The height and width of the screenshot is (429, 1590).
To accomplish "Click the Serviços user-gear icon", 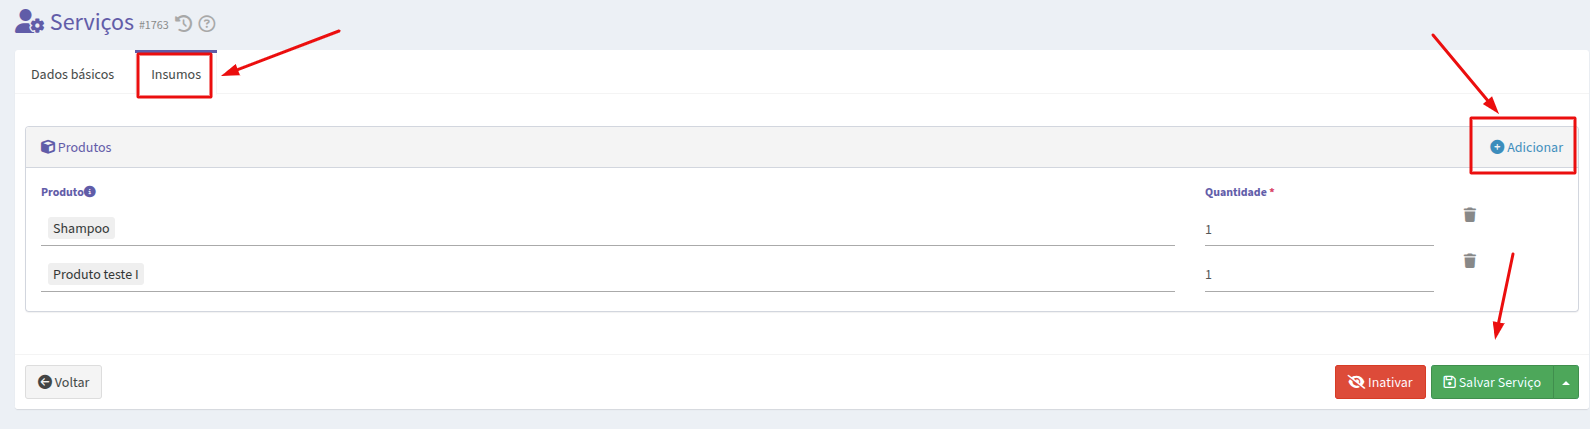I will click(29, 22).
